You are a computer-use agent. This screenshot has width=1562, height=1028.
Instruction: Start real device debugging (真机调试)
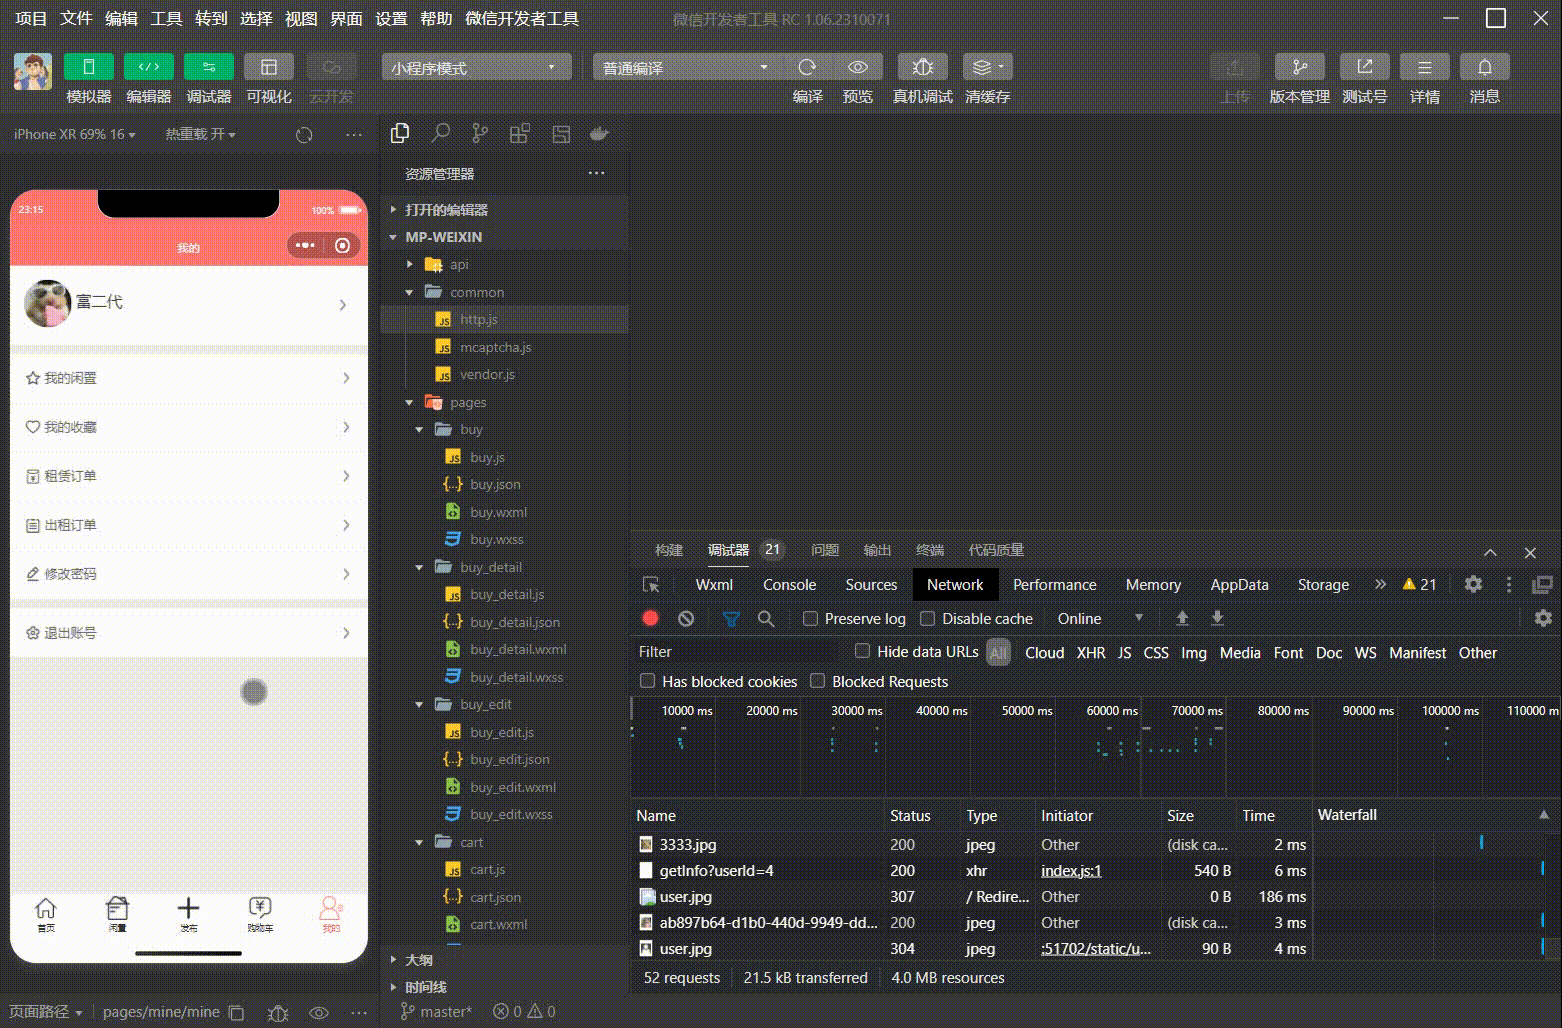(x=922, y=67)
